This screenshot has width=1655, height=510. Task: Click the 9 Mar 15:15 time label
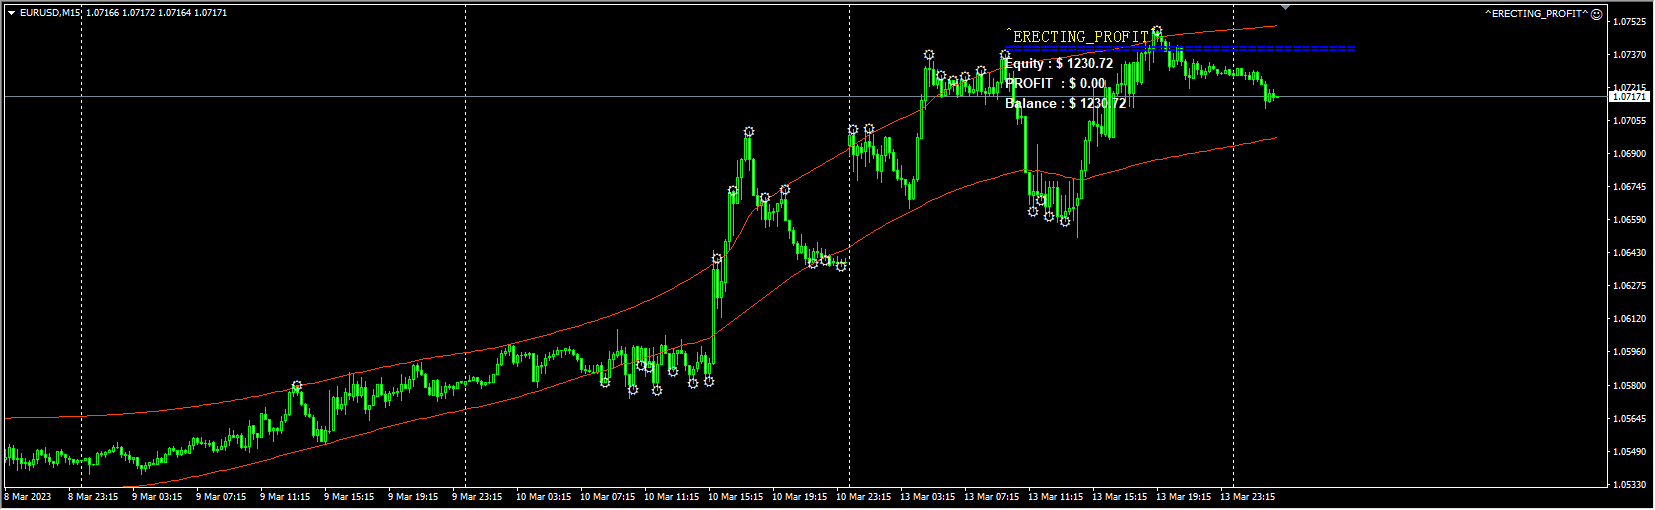(349, 497)
